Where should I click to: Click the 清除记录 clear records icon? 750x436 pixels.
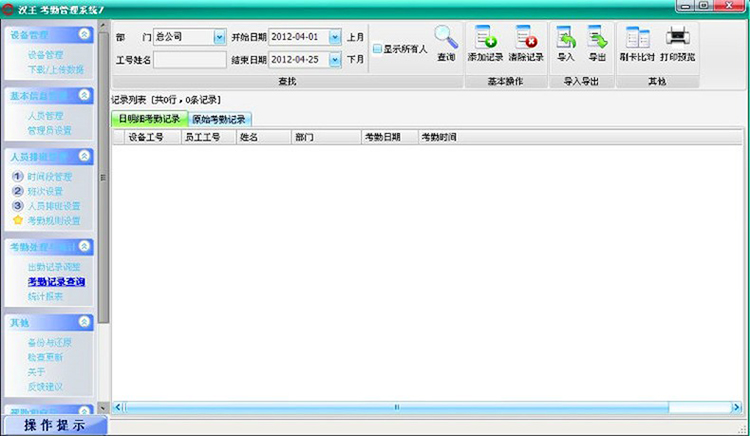[x=526, y=37]
